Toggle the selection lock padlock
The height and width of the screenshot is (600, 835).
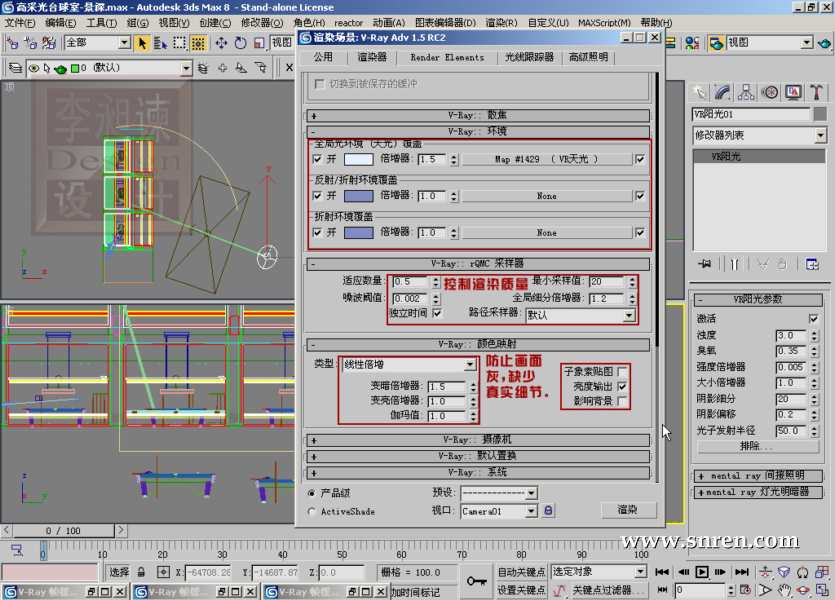click(x=141, y=572)
